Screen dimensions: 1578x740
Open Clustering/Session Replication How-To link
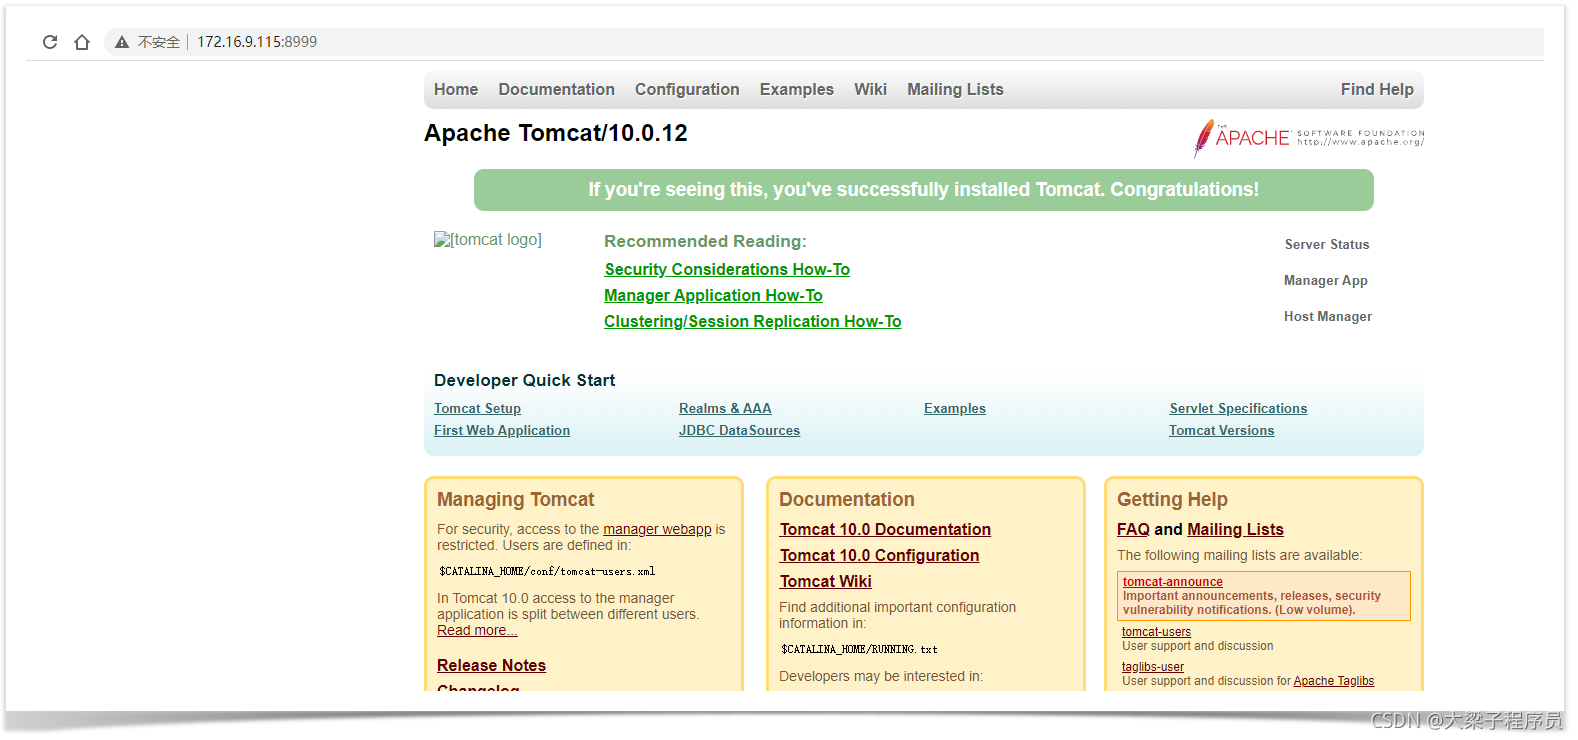(752, 322)
